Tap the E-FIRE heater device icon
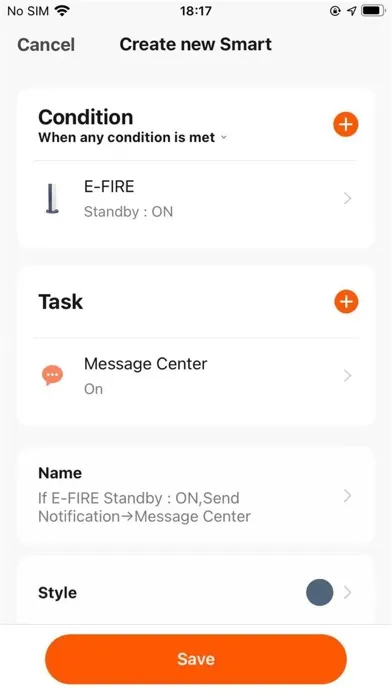Viewport: 392px width, 696px height. tap(52, 199)
